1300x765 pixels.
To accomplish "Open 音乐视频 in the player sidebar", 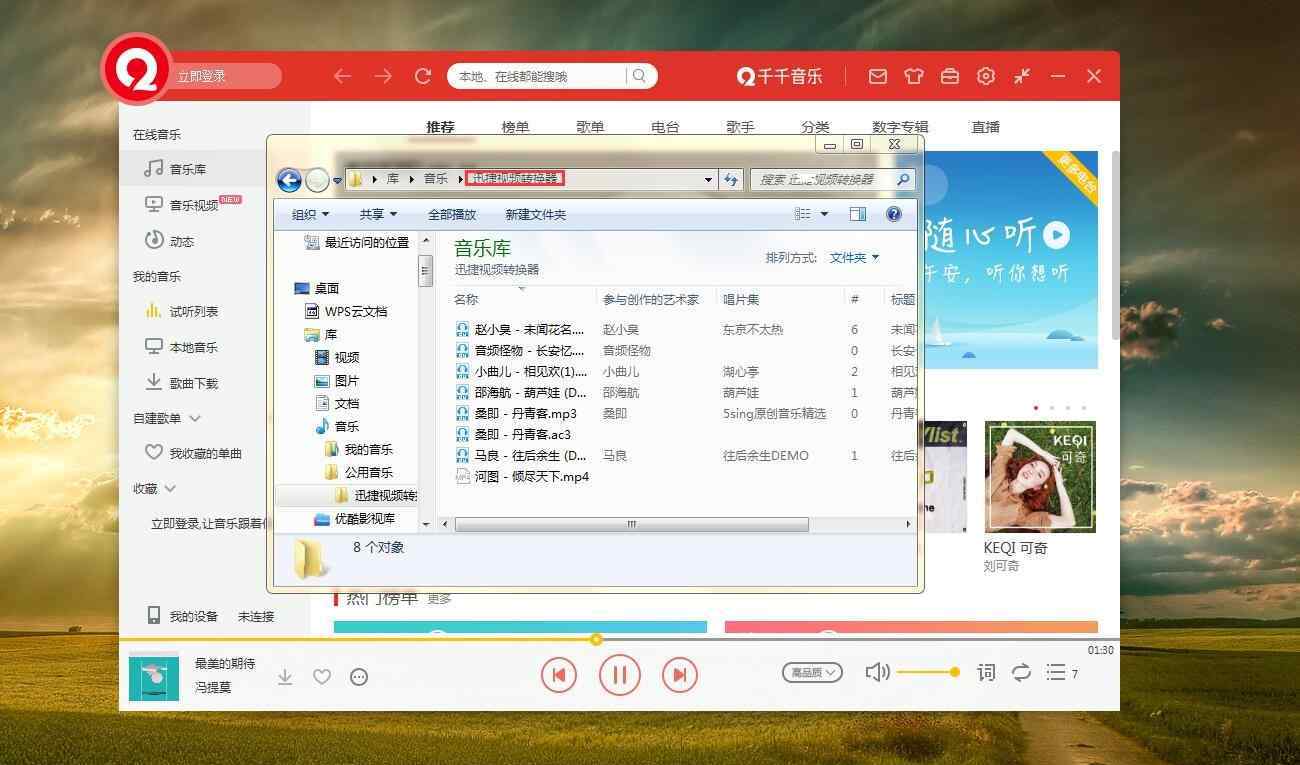I will coord(193,205).
